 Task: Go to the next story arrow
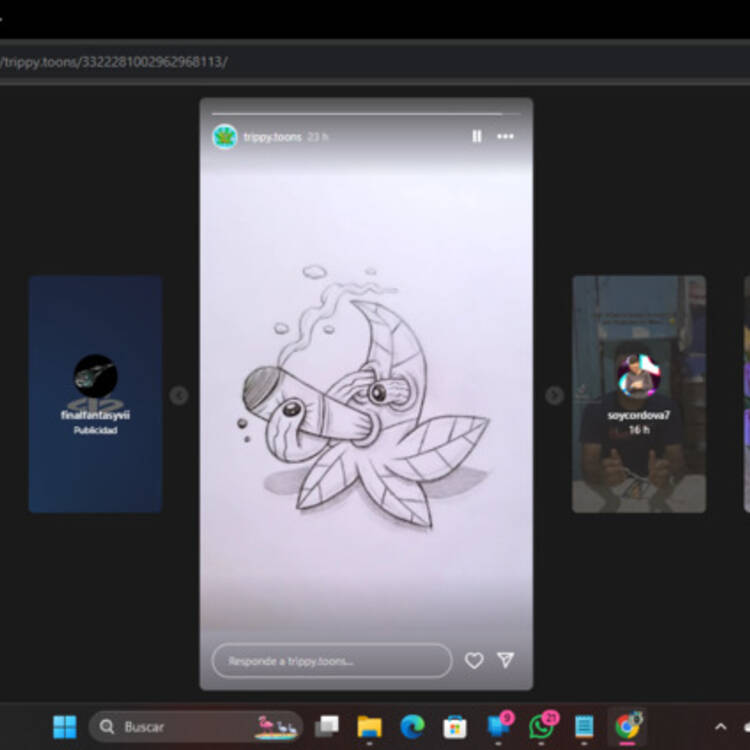click(554, 395)
